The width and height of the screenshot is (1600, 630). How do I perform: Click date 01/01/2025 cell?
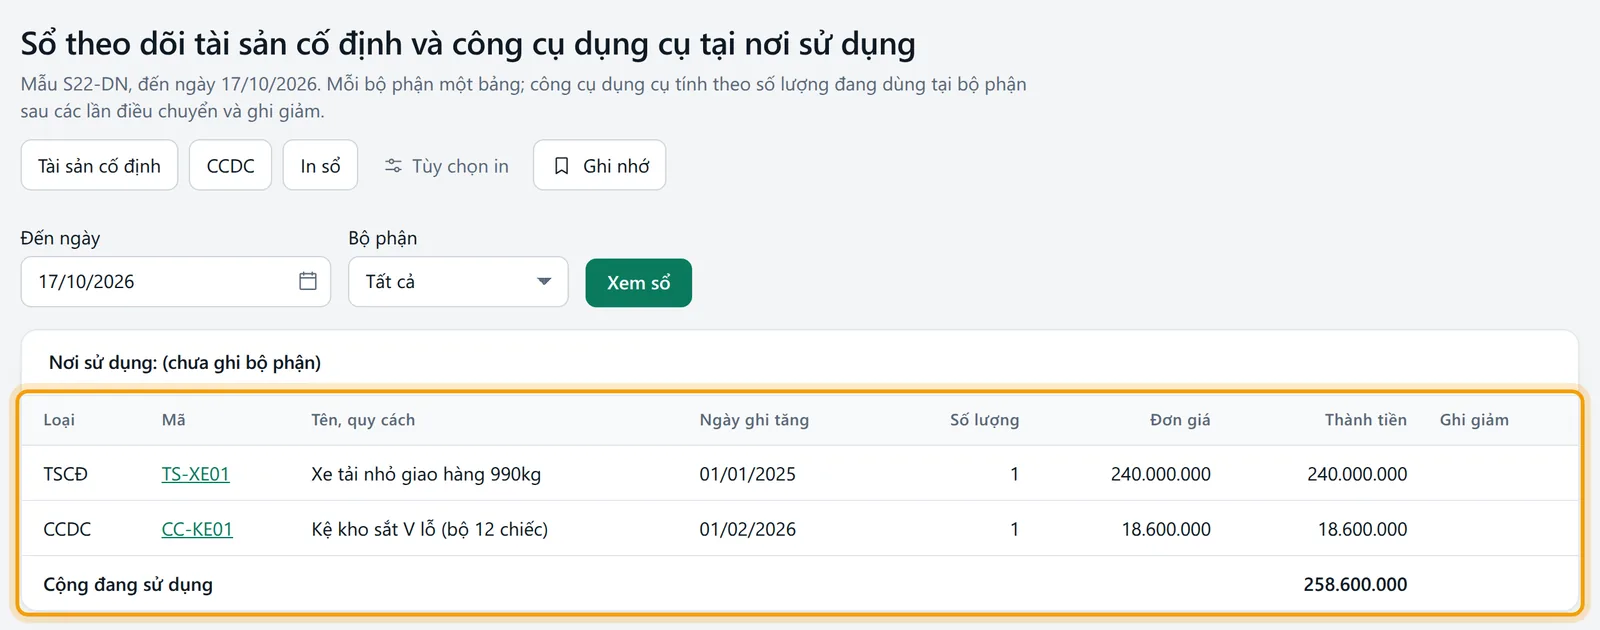coord(748,474)
